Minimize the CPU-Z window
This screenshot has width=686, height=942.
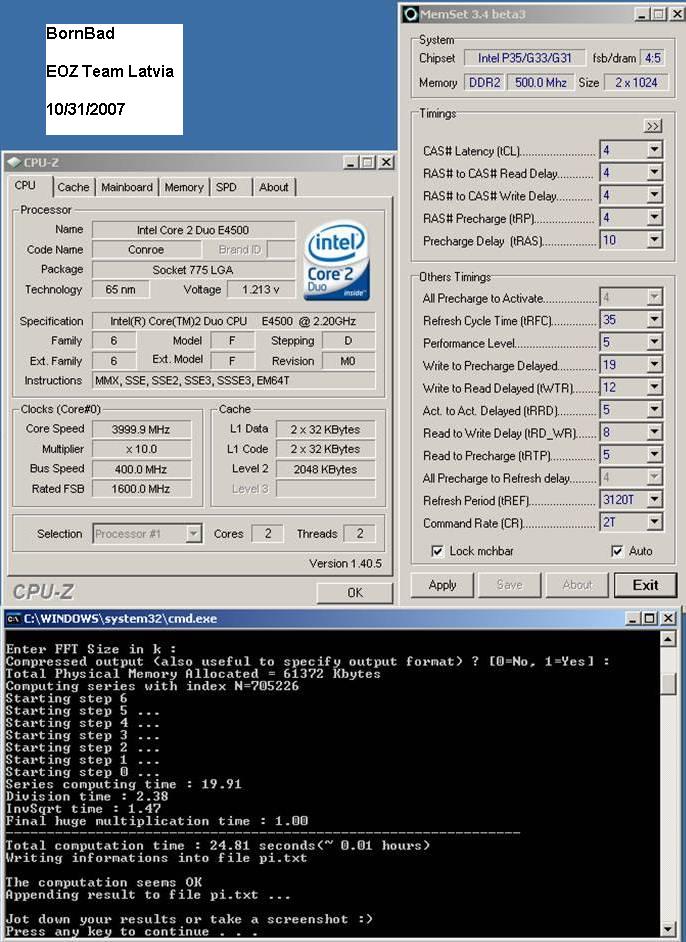point(352,162)
